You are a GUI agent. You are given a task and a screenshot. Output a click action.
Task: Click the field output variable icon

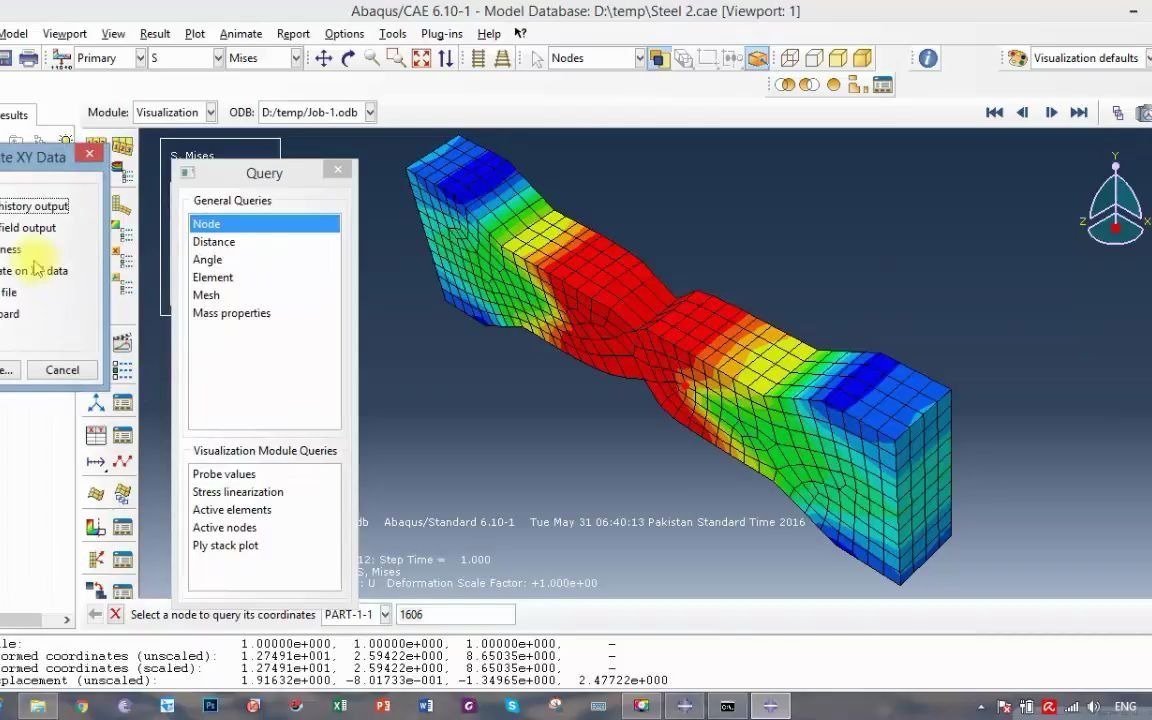pos(62,58)
